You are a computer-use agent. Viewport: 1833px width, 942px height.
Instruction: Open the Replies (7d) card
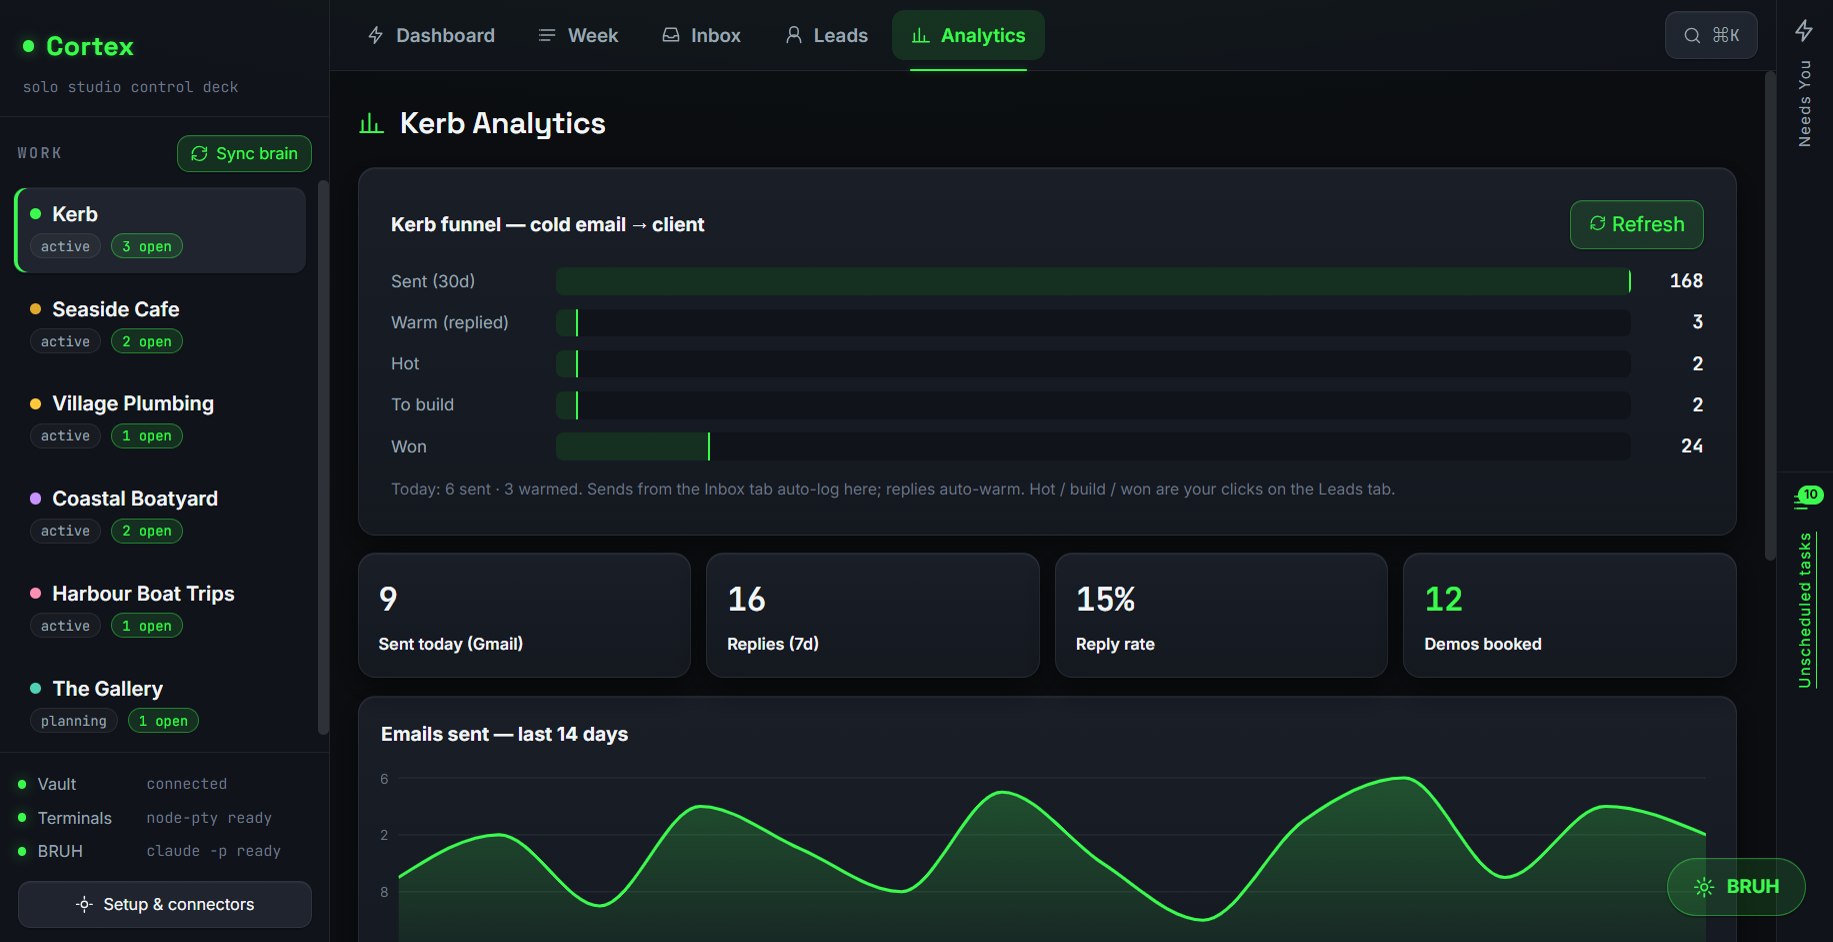point(873,615)
